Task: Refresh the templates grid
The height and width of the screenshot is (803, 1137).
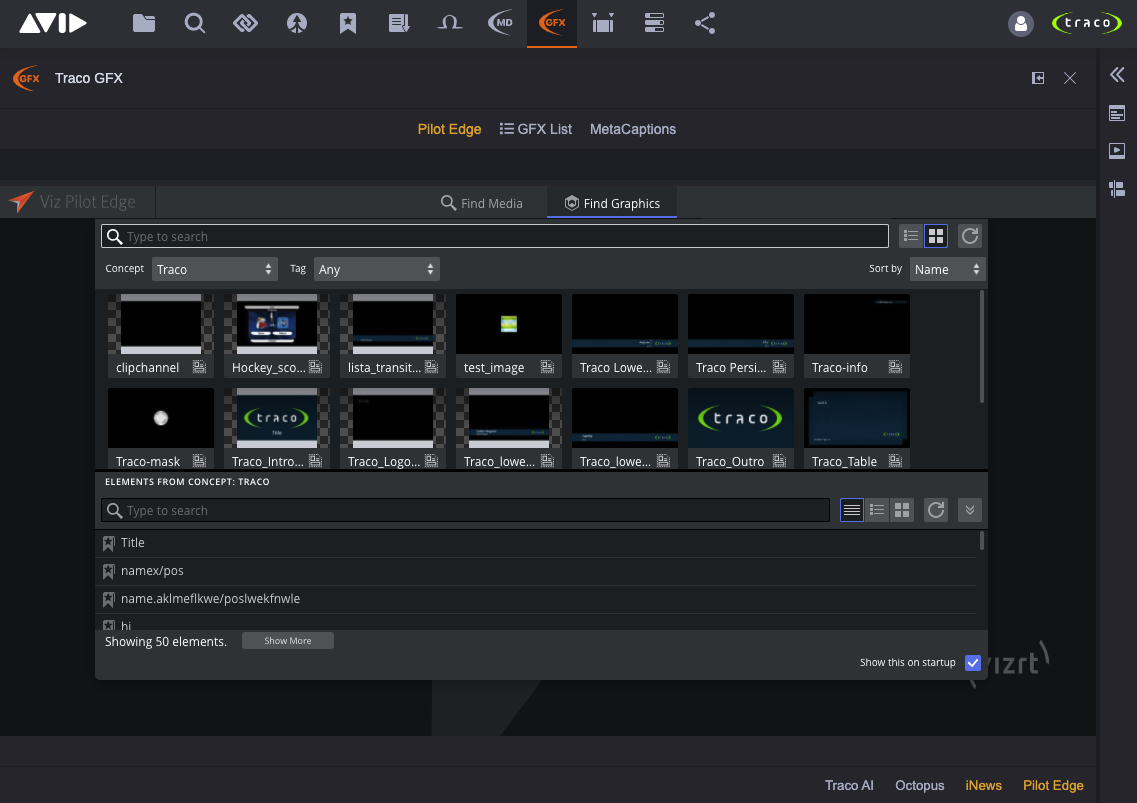Action: tap(969, 236)
